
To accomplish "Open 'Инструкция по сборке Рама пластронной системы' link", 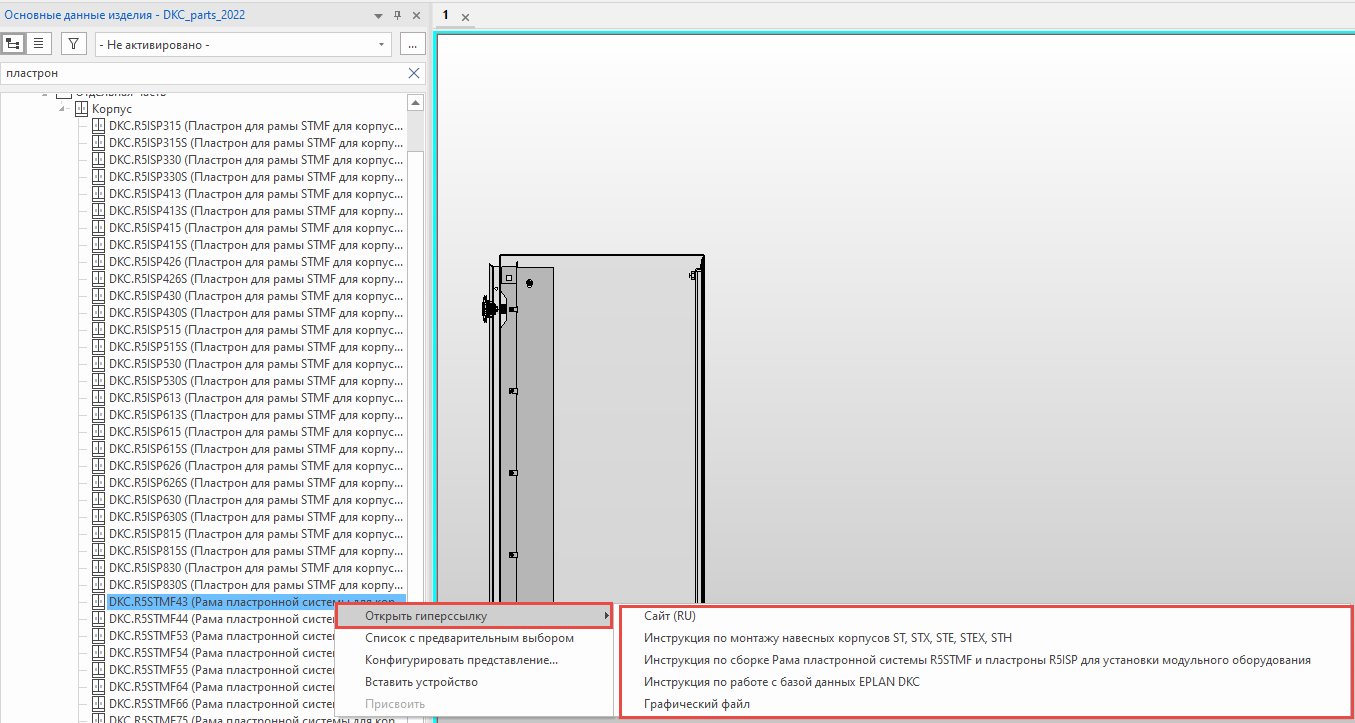I will click(x=977, y=660).
